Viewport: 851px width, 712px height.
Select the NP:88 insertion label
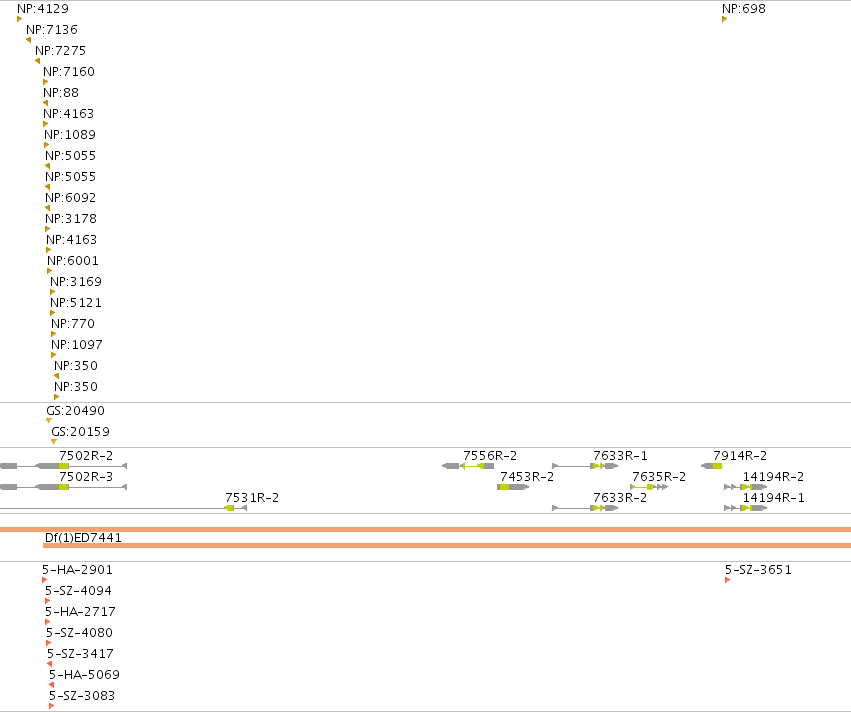click(x=61, y=93)
